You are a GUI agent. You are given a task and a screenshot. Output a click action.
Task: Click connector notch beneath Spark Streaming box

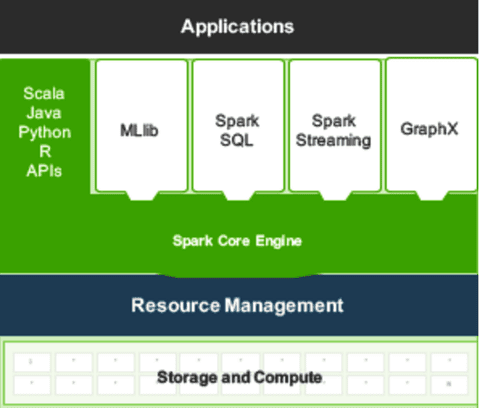point(335,196)
